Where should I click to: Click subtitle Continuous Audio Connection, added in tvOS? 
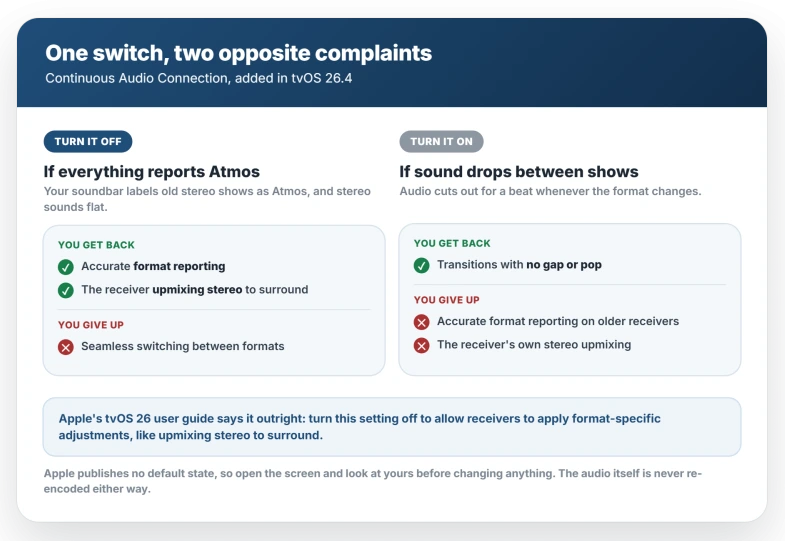coord(199,78)
